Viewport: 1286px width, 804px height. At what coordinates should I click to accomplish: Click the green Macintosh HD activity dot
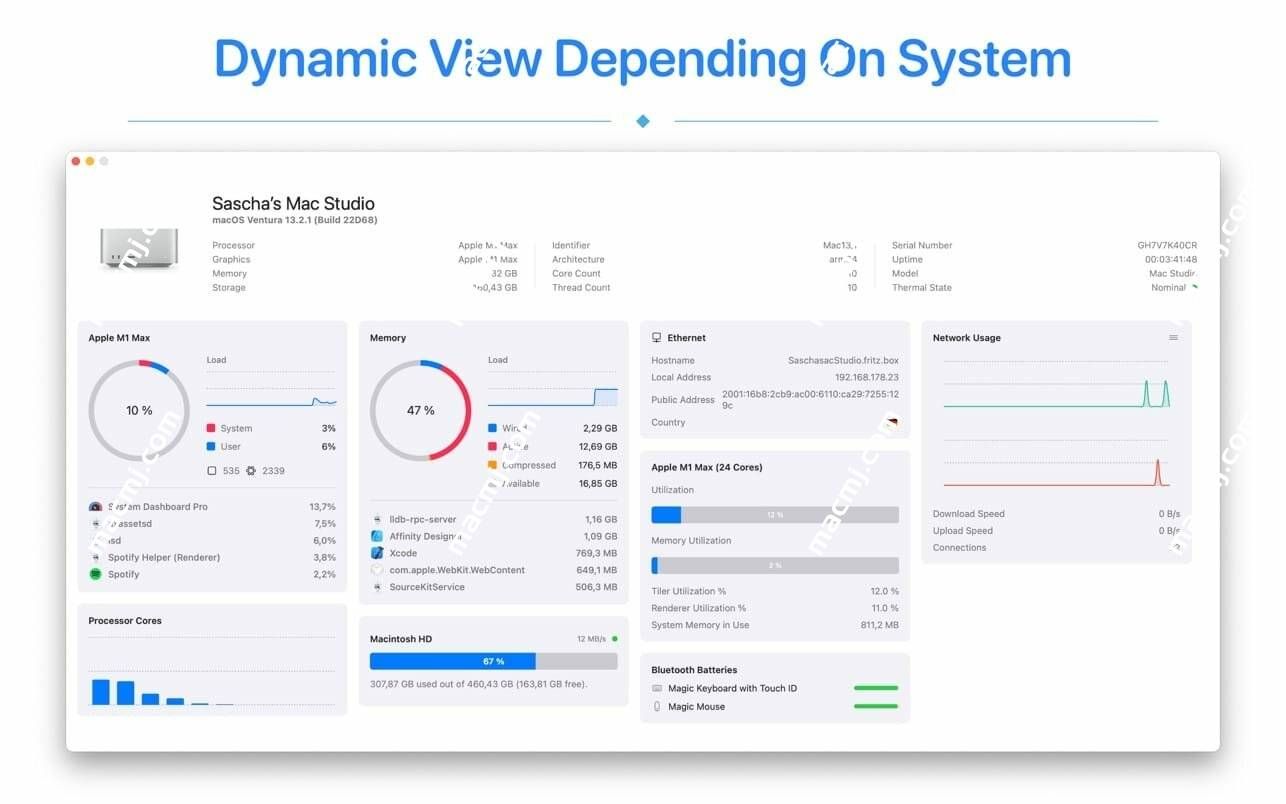click(x=614, y=639)
